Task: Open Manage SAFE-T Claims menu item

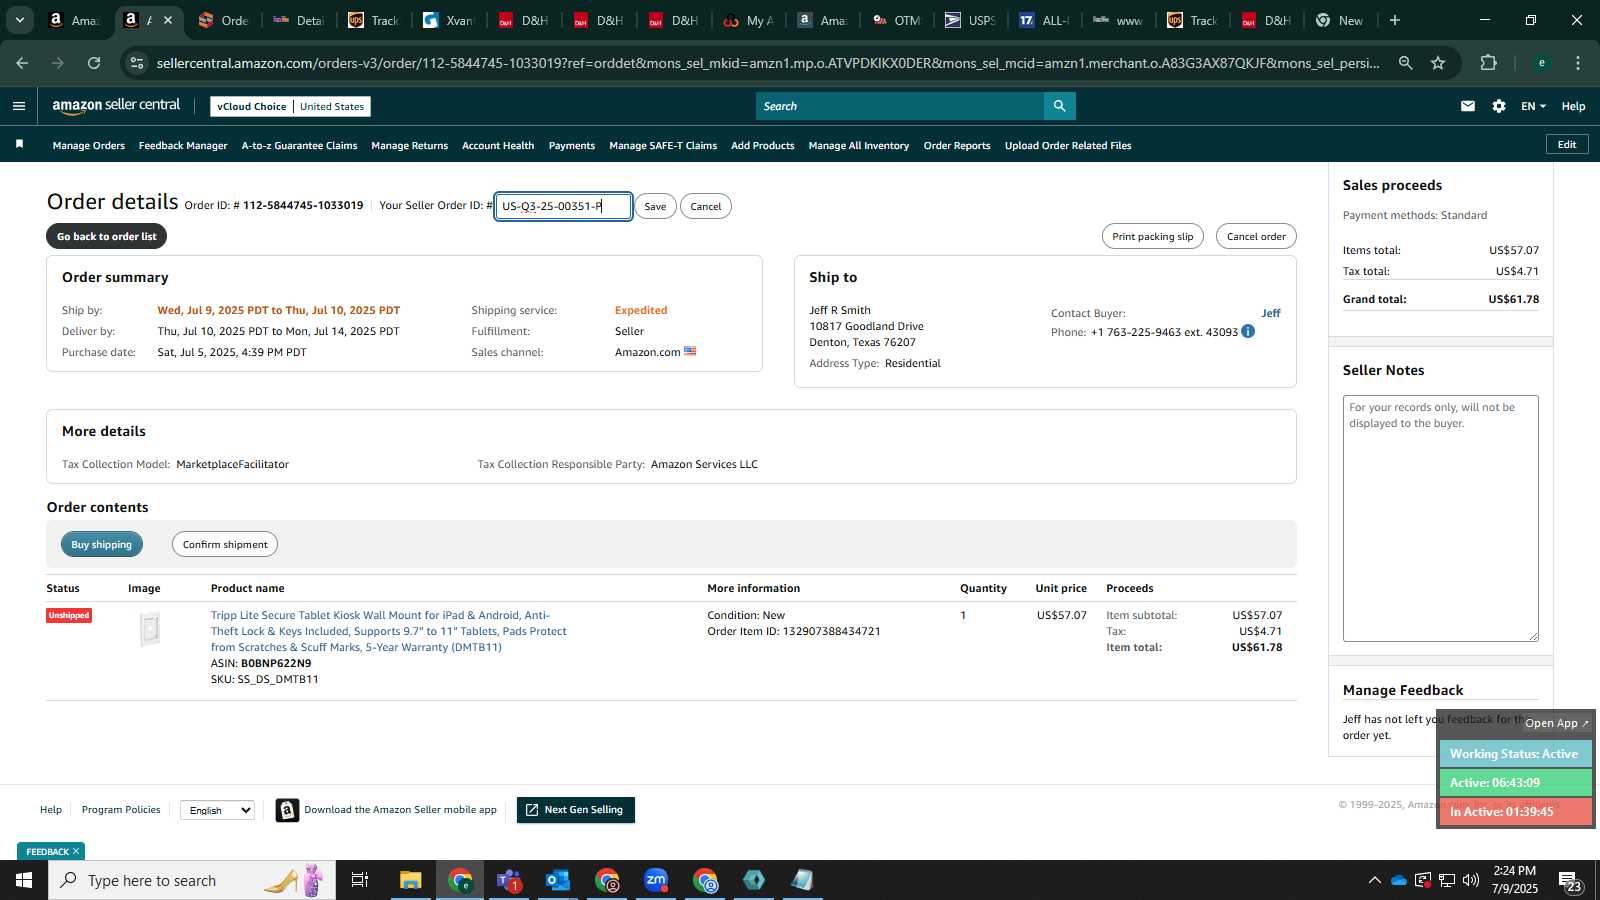Action: pos(663,145)
